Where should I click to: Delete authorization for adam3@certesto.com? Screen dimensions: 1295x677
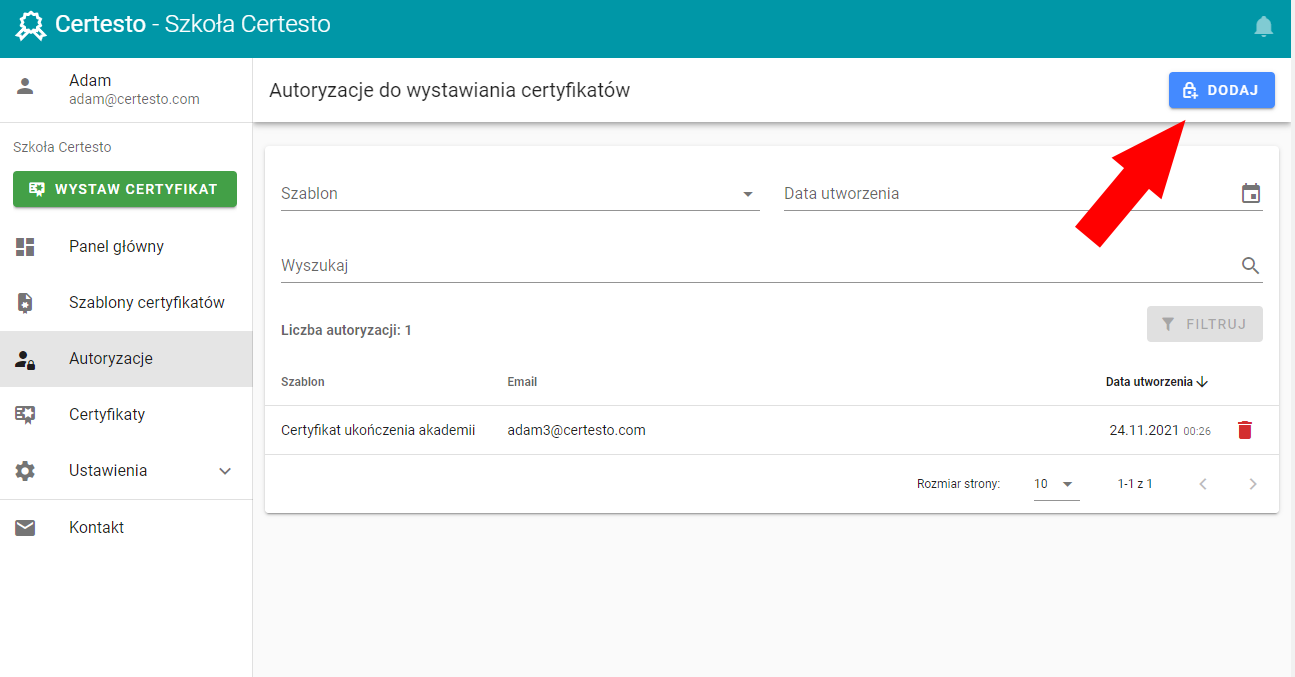pos(1244,430)
